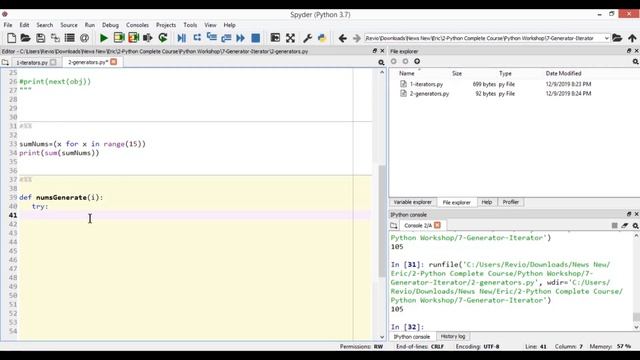Run selection or current line icon
640x360 pixels.
pyautogui.click(x=148, y=38)
